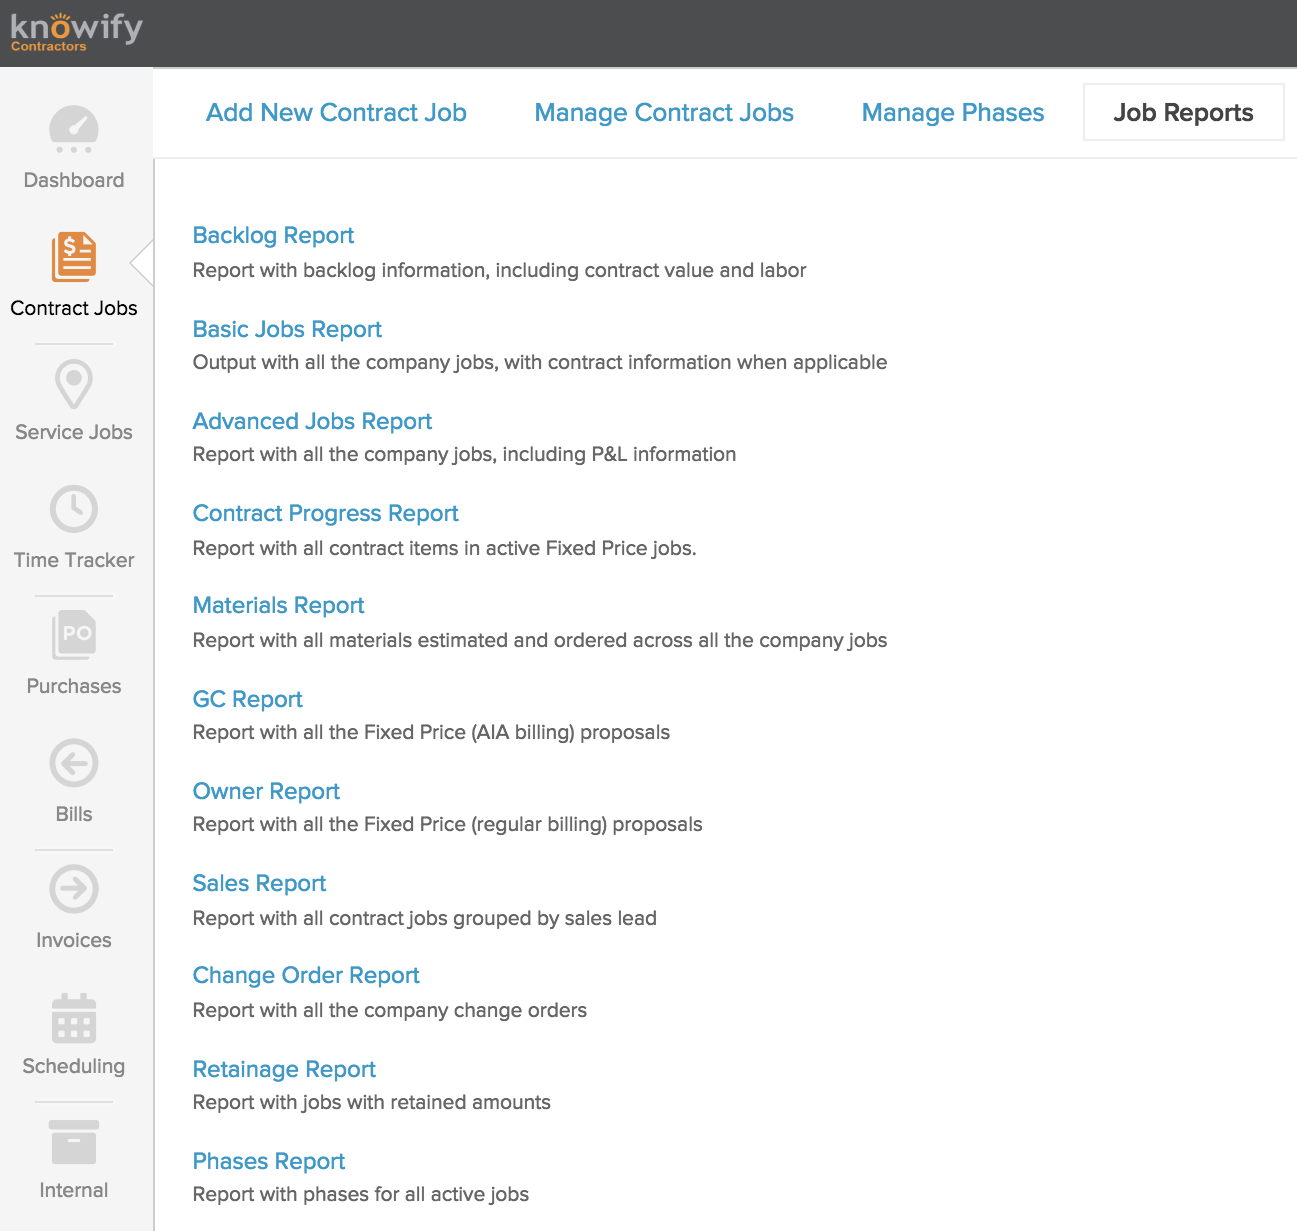This screenshot has width=1297, height=1231.
Task: Click the Scheduling sidebar label
Action: point(74,1066)
